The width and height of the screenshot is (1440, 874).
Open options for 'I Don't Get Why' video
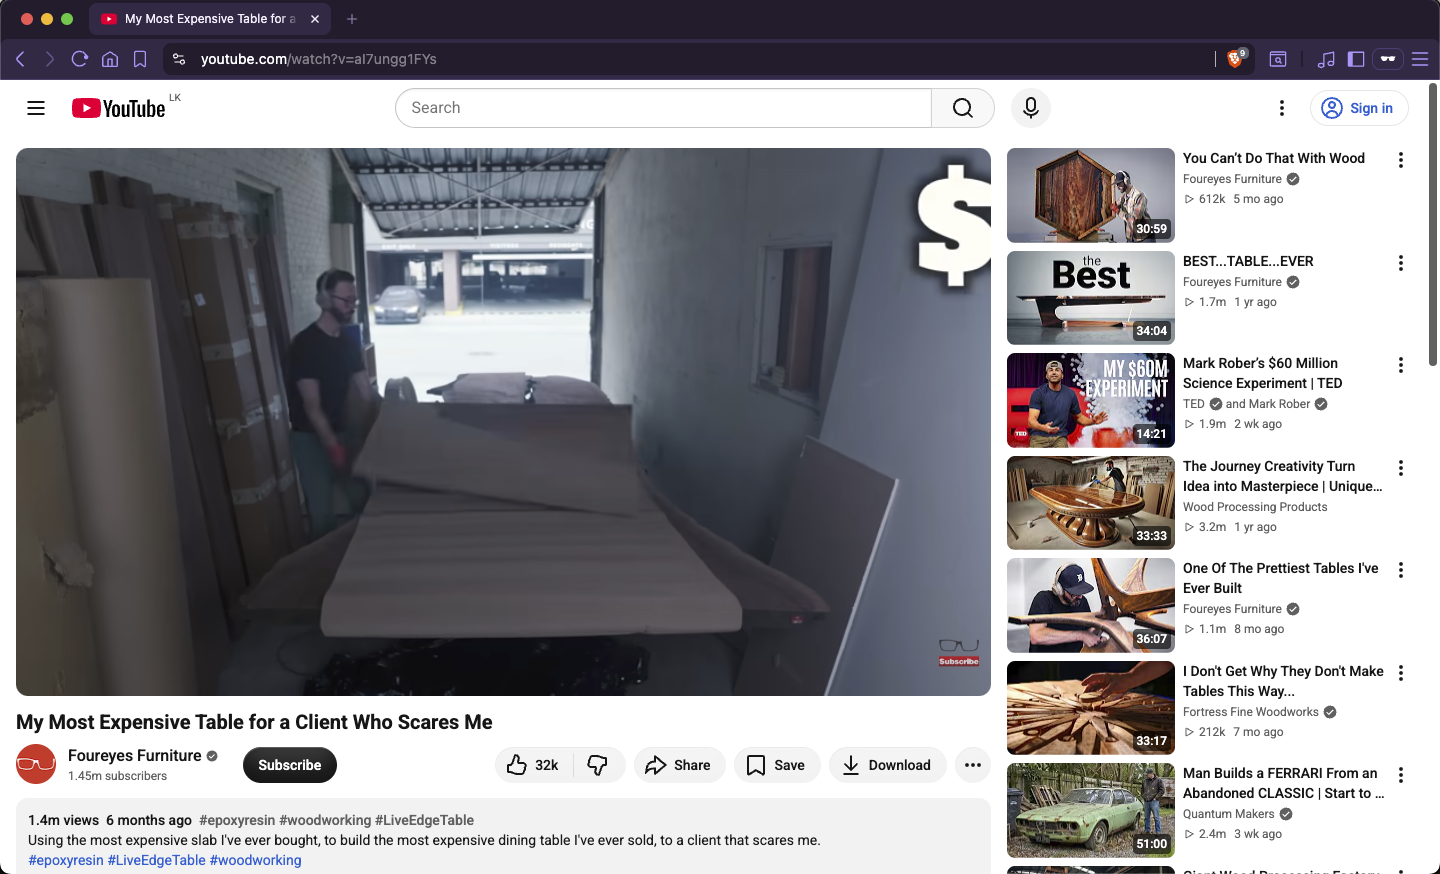point(1401,673)
